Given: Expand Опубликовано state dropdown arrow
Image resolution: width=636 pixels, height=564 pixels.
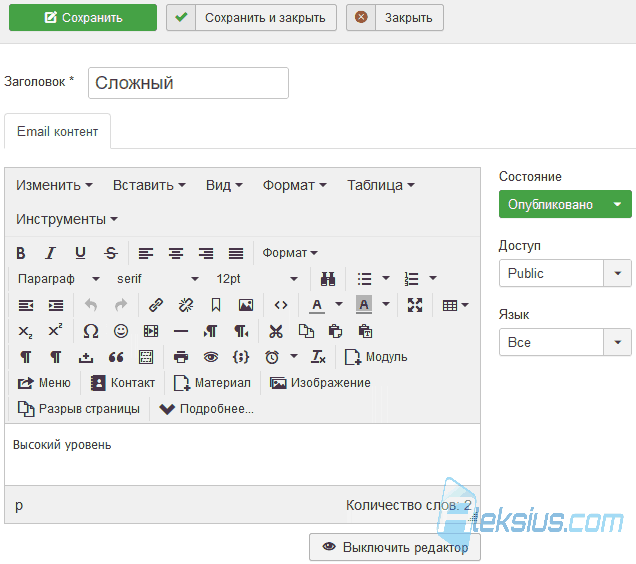Looking at the screenshot, I should (617, 205).
